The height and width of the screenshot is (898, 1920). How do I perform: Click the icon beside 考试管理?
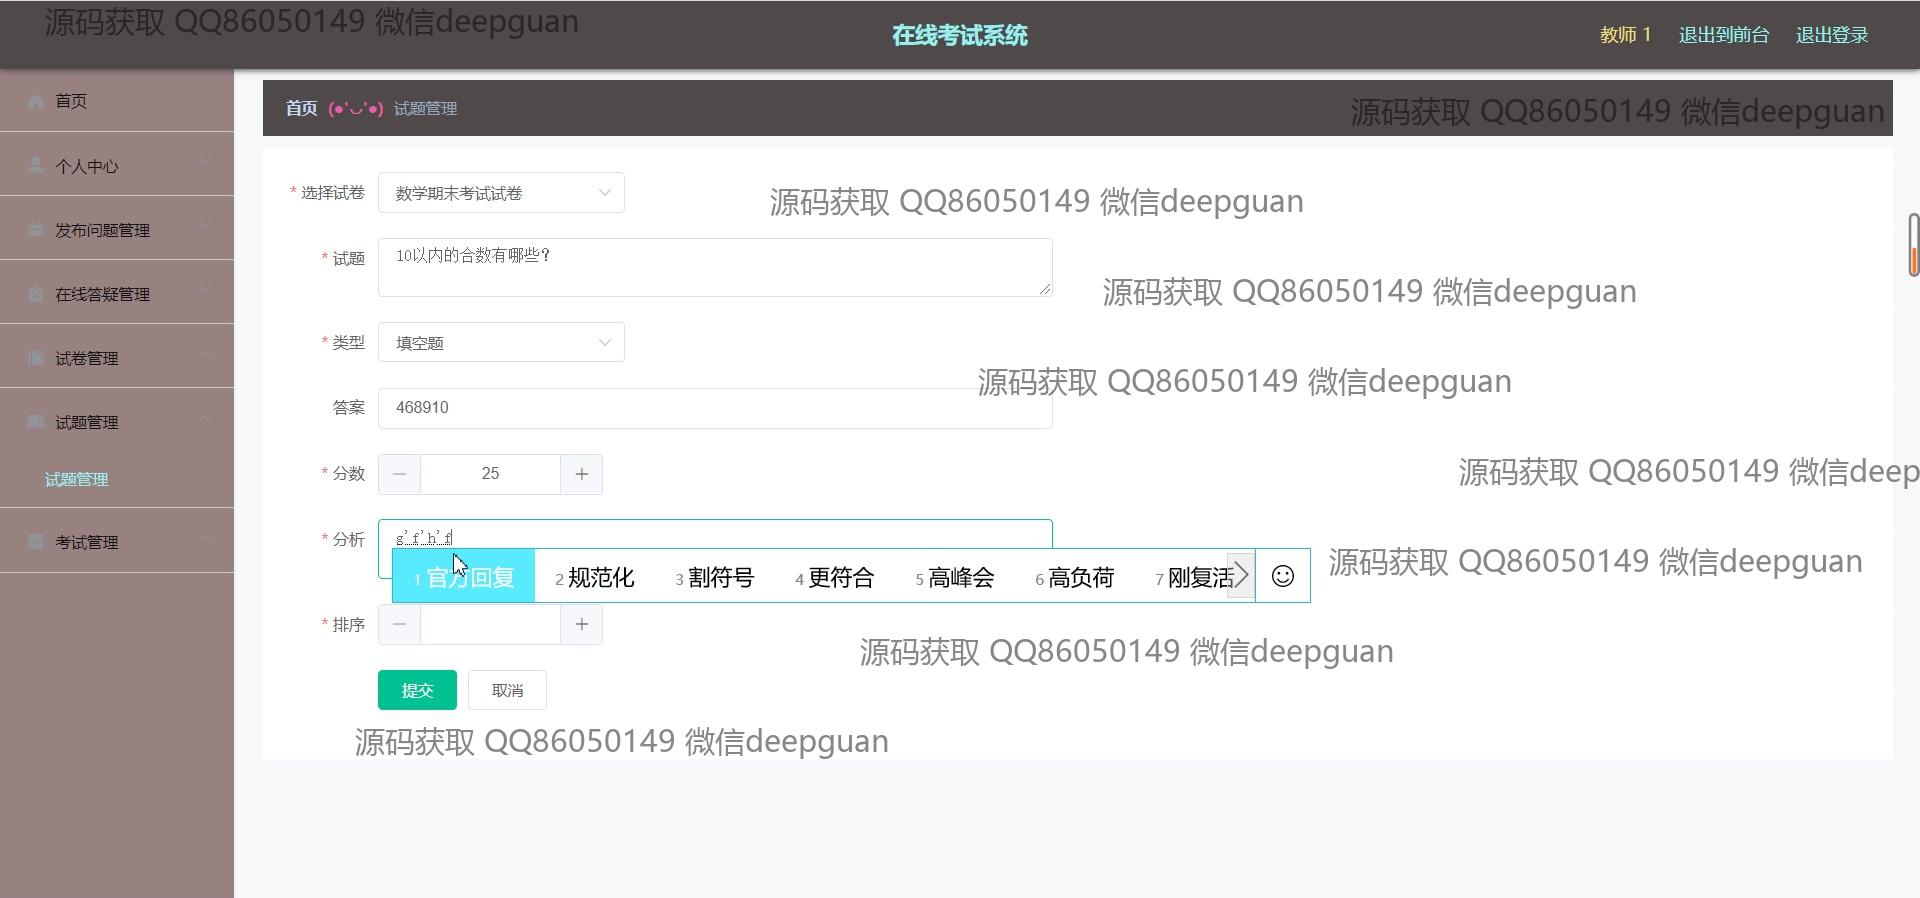point(36,541)
